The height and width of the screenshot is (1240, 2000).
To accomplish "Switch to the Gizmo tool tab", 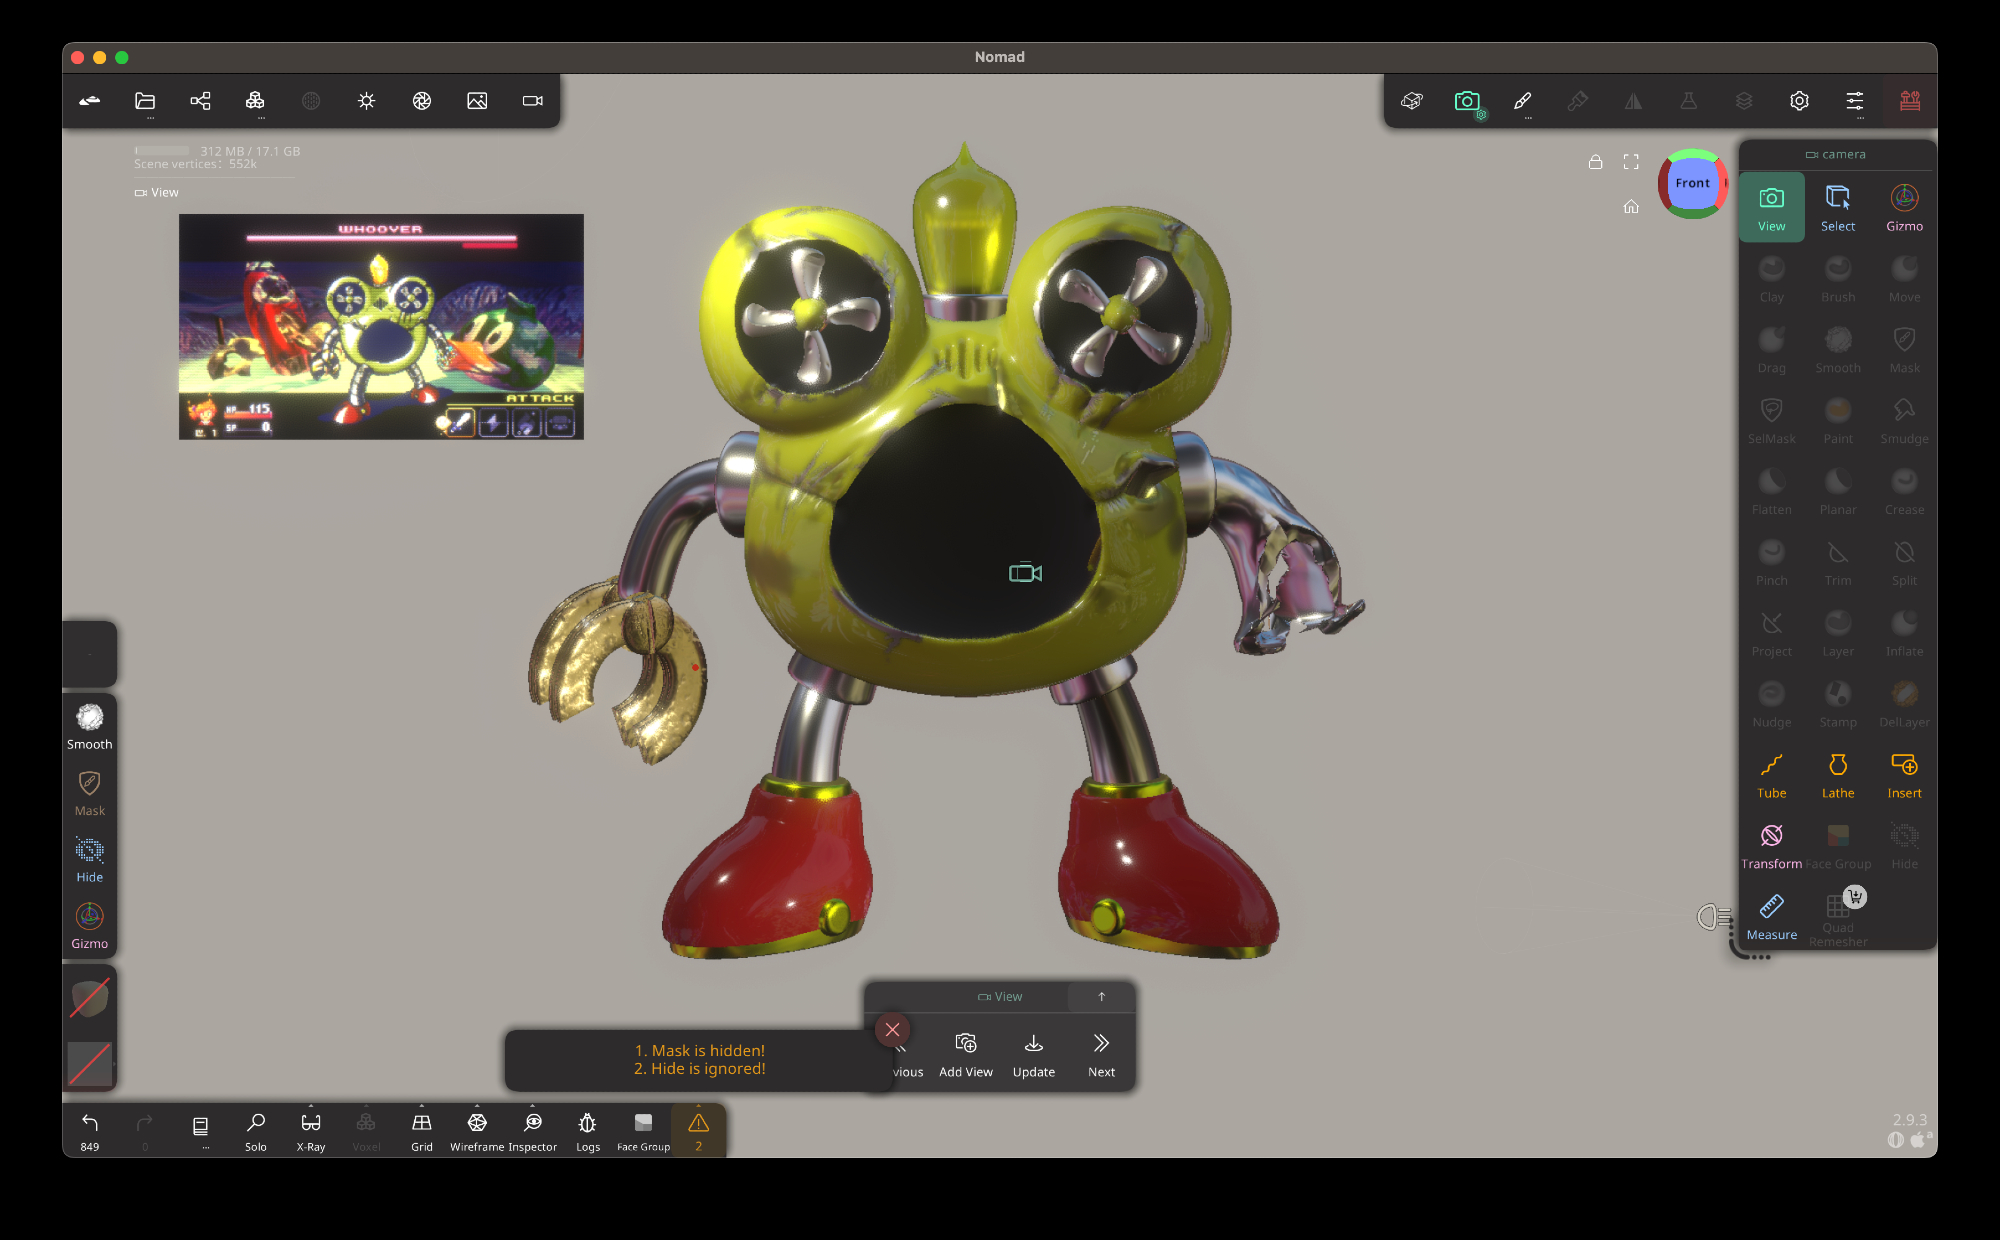I will tap(1904, 207).
